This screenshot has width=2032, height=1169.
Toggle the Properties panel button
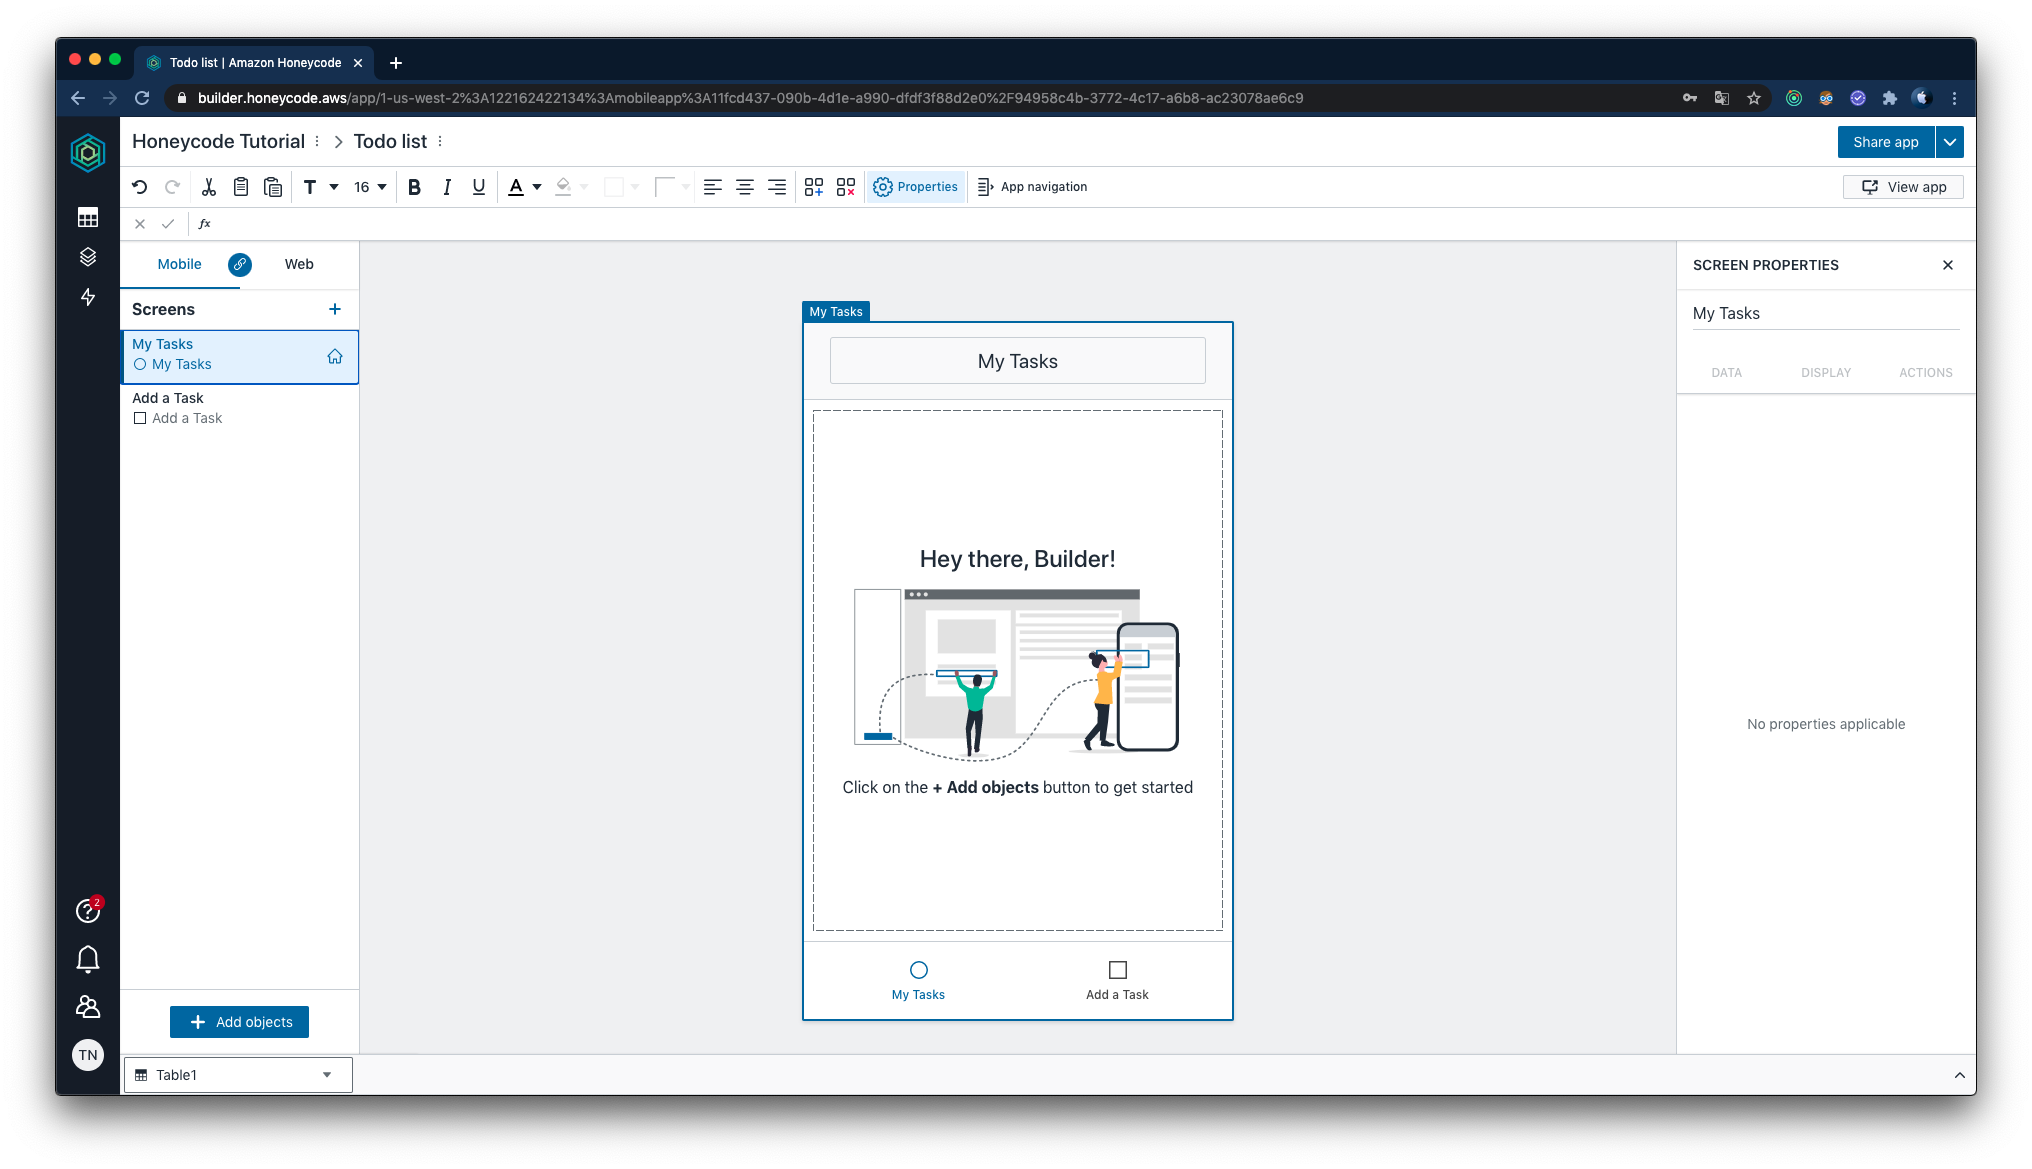click(x=915, y=187)
